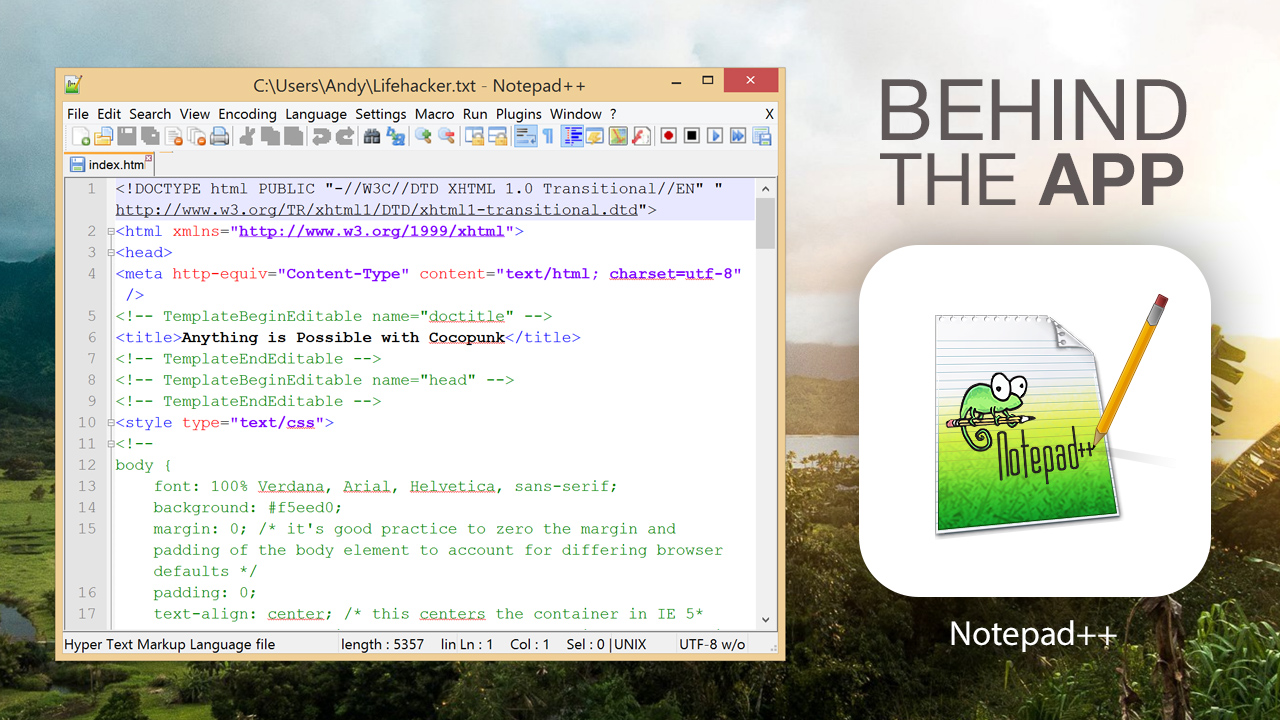Open the user-defined language lightning icon
1280x720 pixels.
tap(594, 136)
